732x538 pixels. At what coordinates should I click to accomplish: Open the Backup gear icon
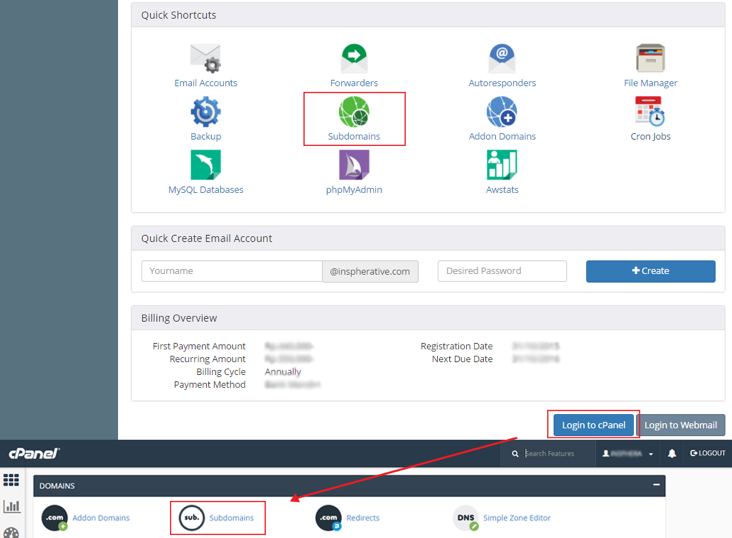(x=205, y=112)
